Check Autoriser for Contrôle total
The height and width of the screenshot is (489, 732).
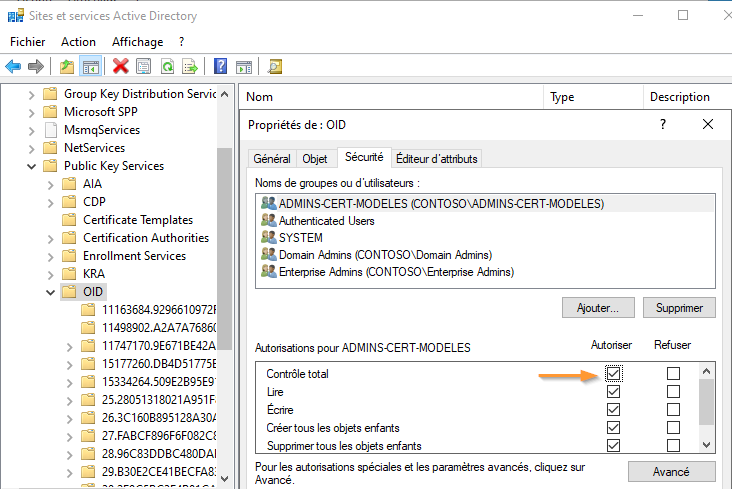tap(614, 374)
